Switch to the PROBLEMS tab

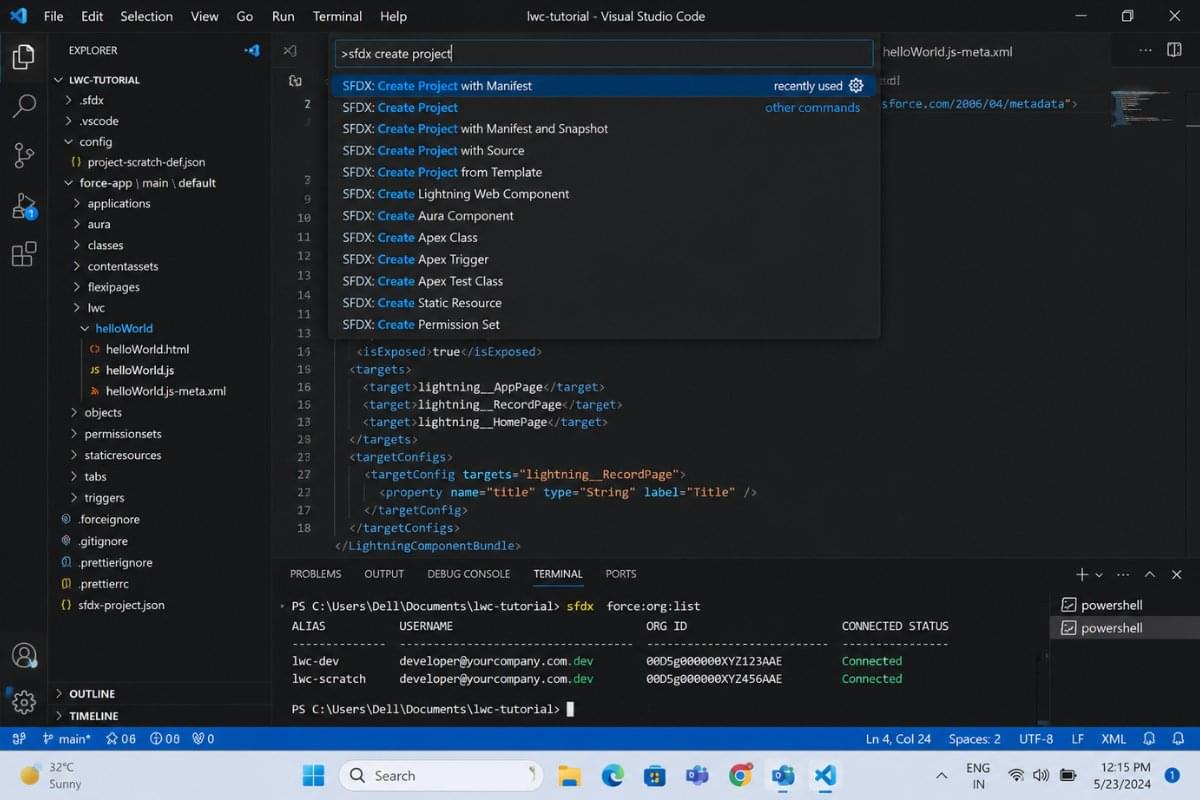[x=315, y=574]
